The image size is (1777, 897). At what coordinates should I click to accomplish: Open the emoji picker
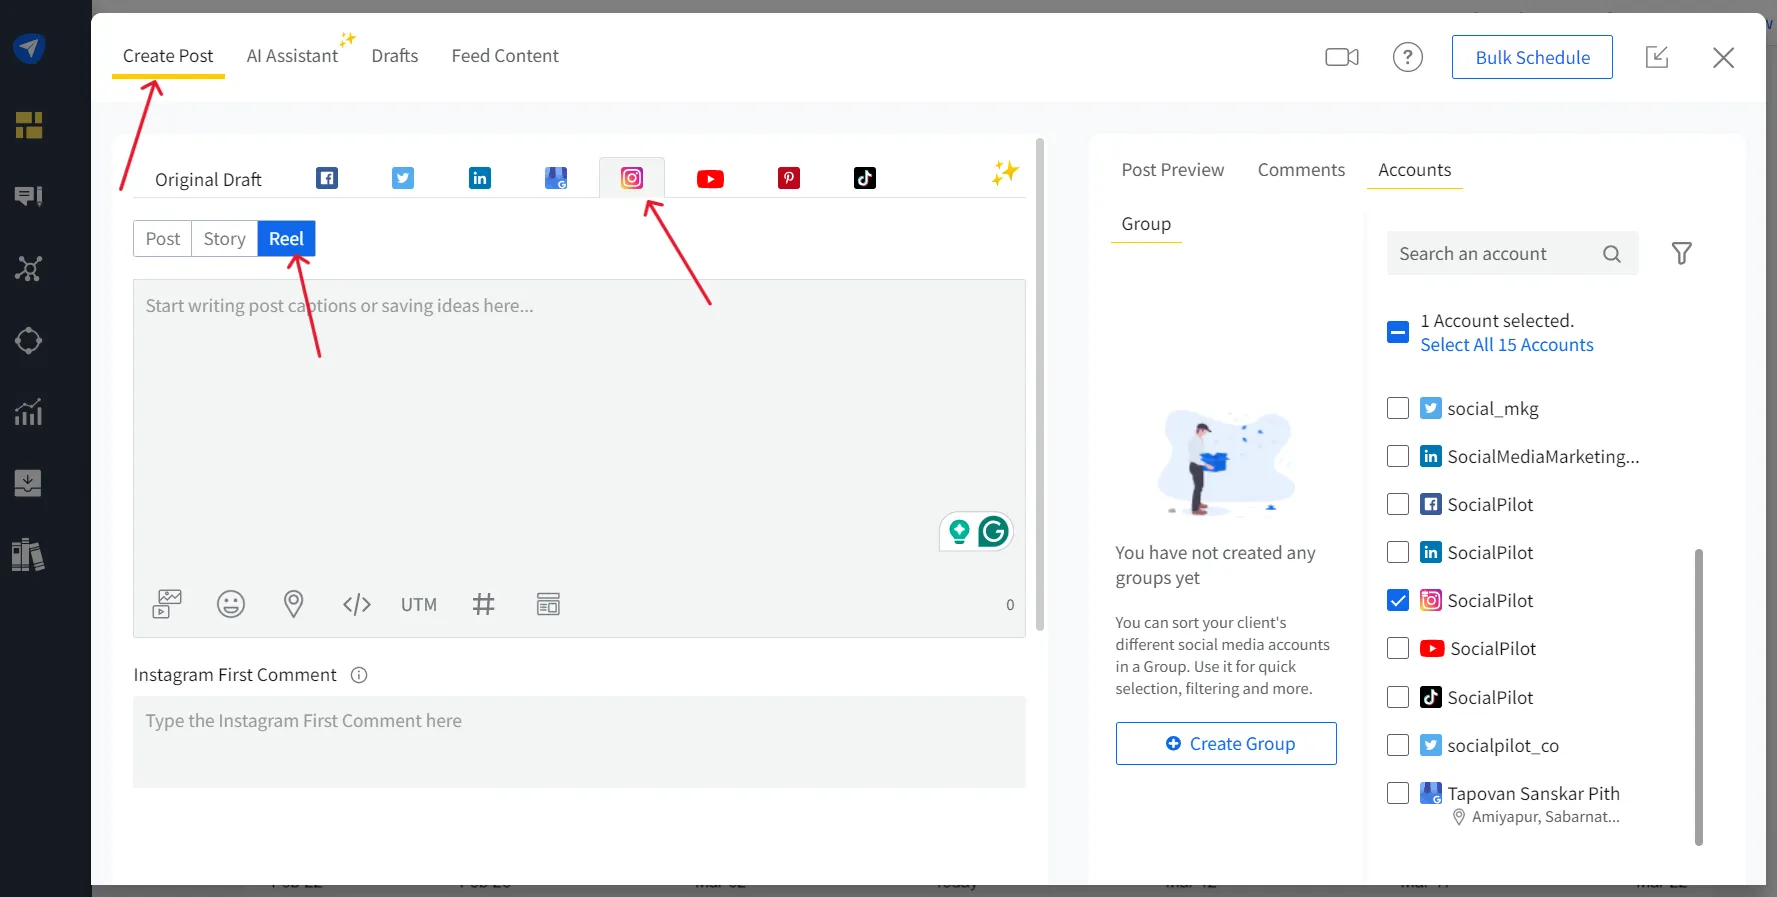point(231,604)
